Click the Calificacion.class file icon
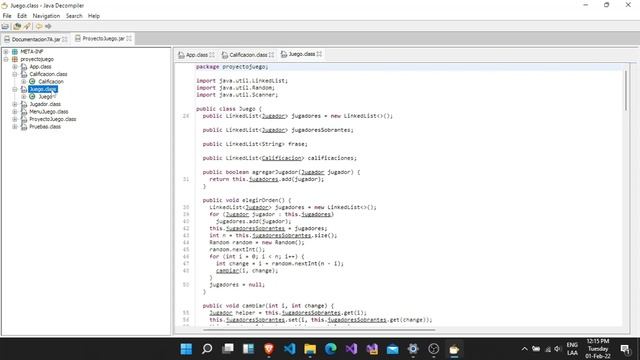Image resolution: width=640 pixels, height=360 pixels. tap(24, 74)
